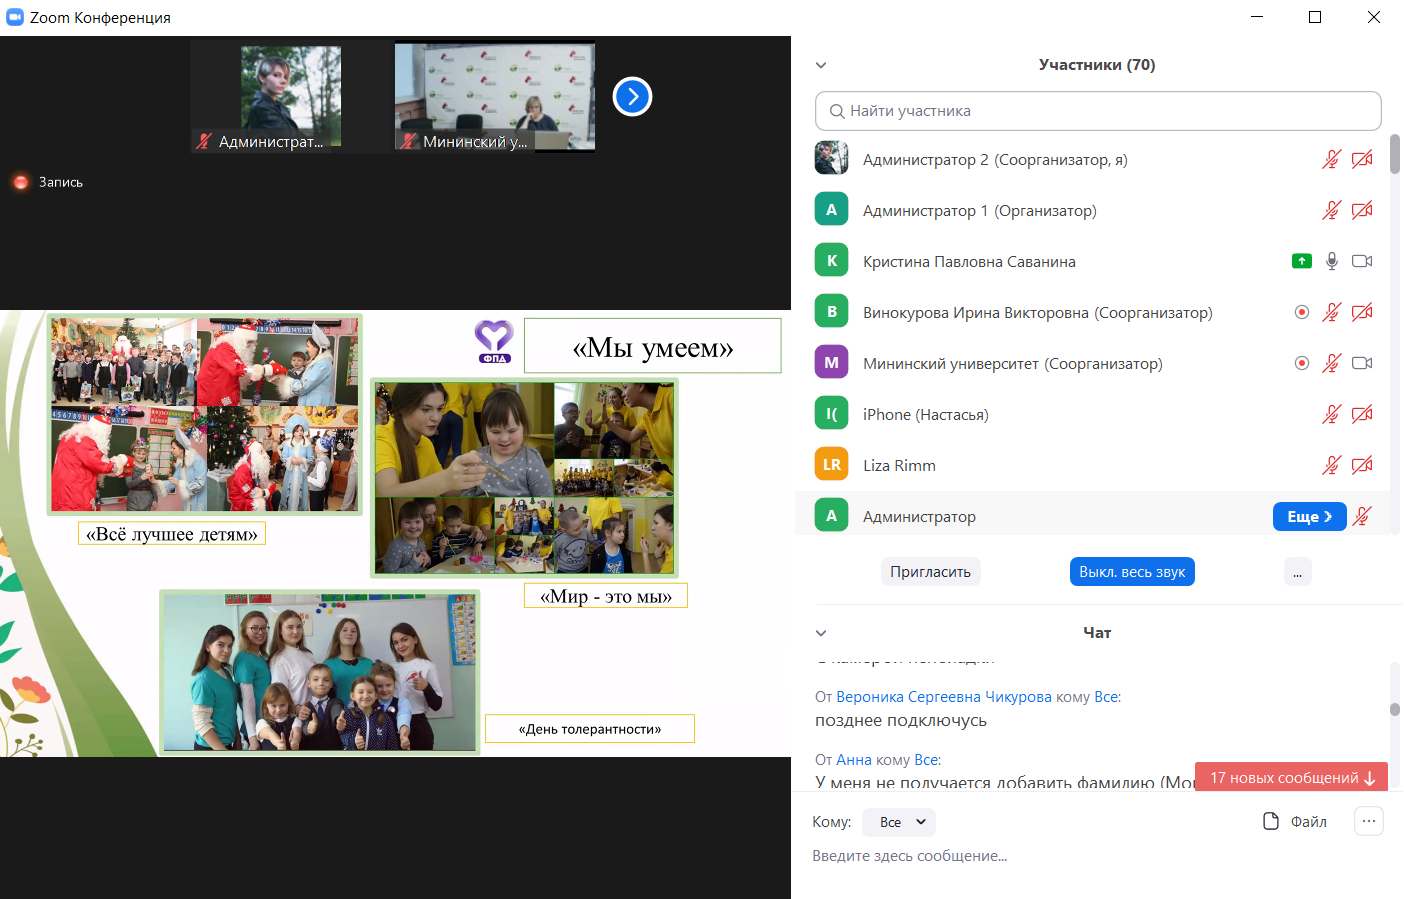The width and height of the screenshot is (1404, 899).
Task: Click the Найти участника search field
Action: pos(1098,111)
